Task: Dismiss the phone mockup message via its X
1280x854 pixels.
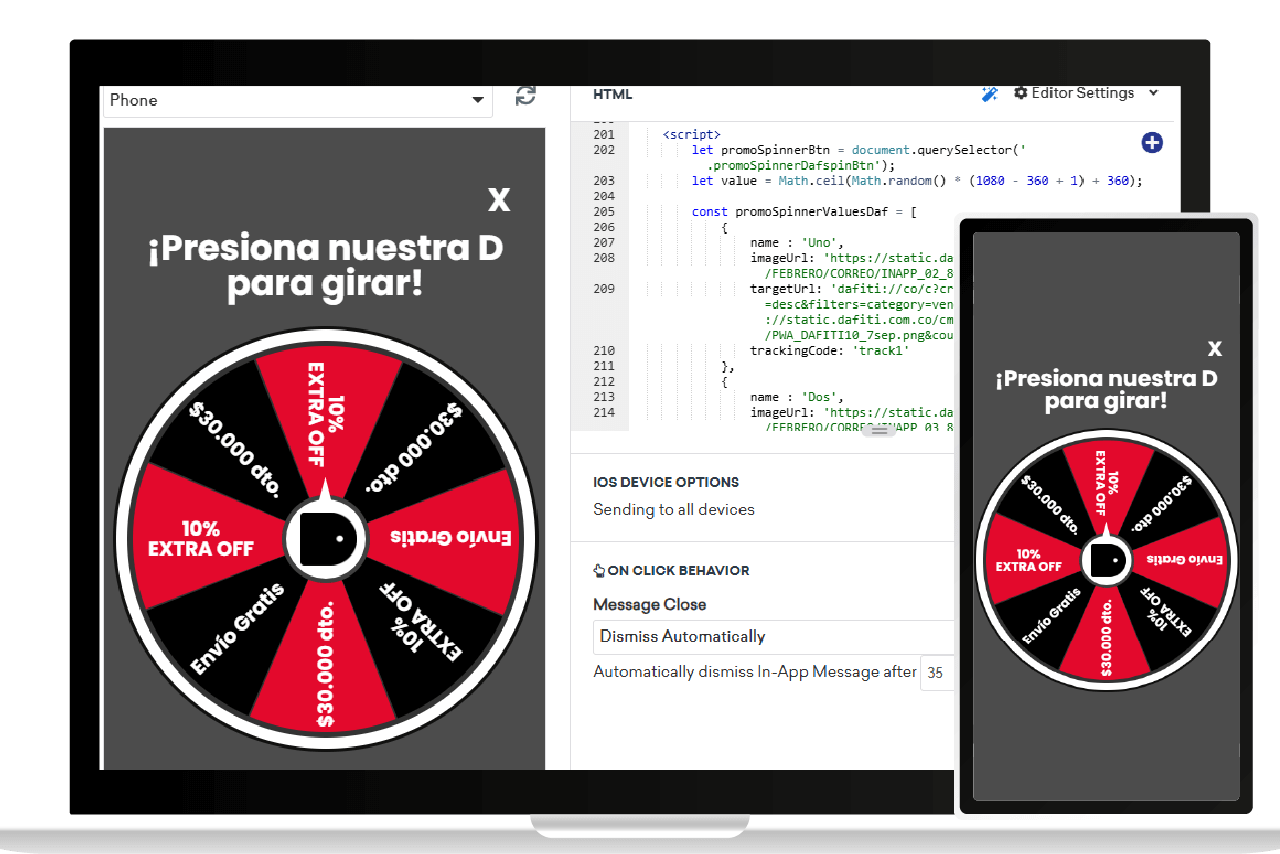Action: point(1215,349)
